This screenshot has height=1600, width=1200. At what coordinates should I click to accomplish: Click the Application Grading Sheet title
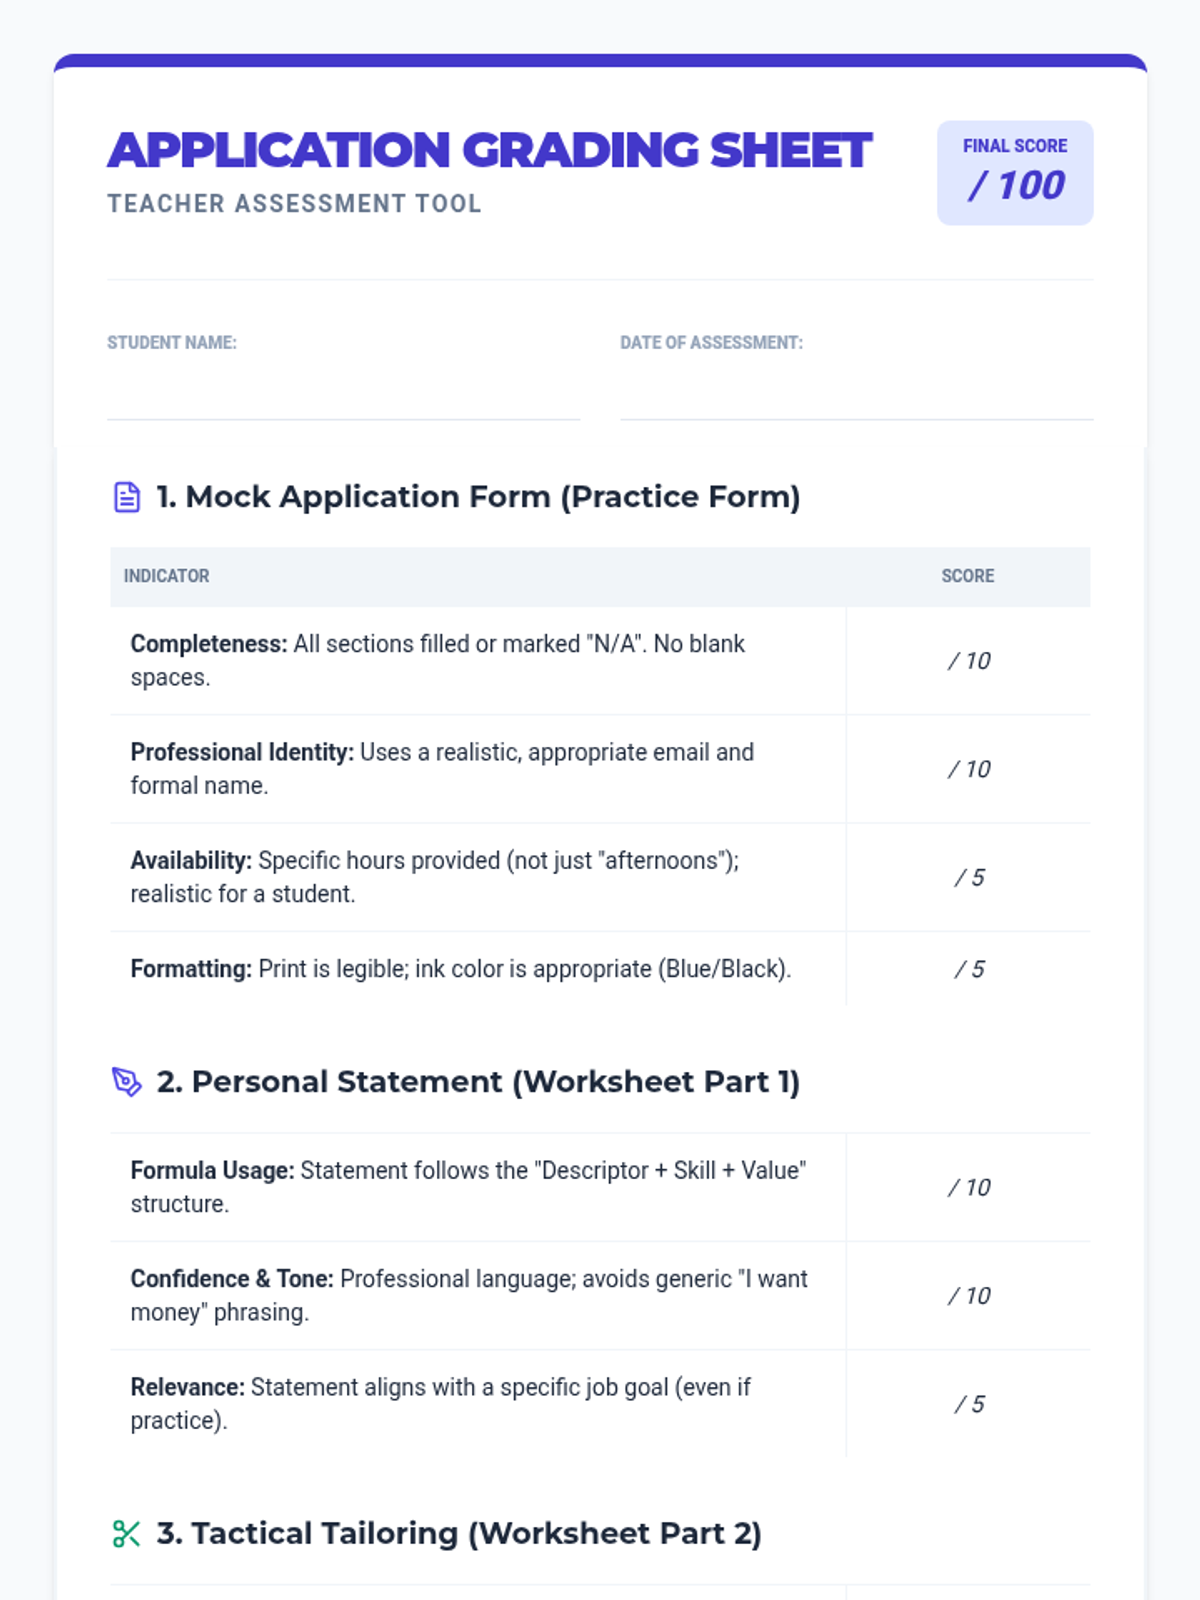(489, 151)
